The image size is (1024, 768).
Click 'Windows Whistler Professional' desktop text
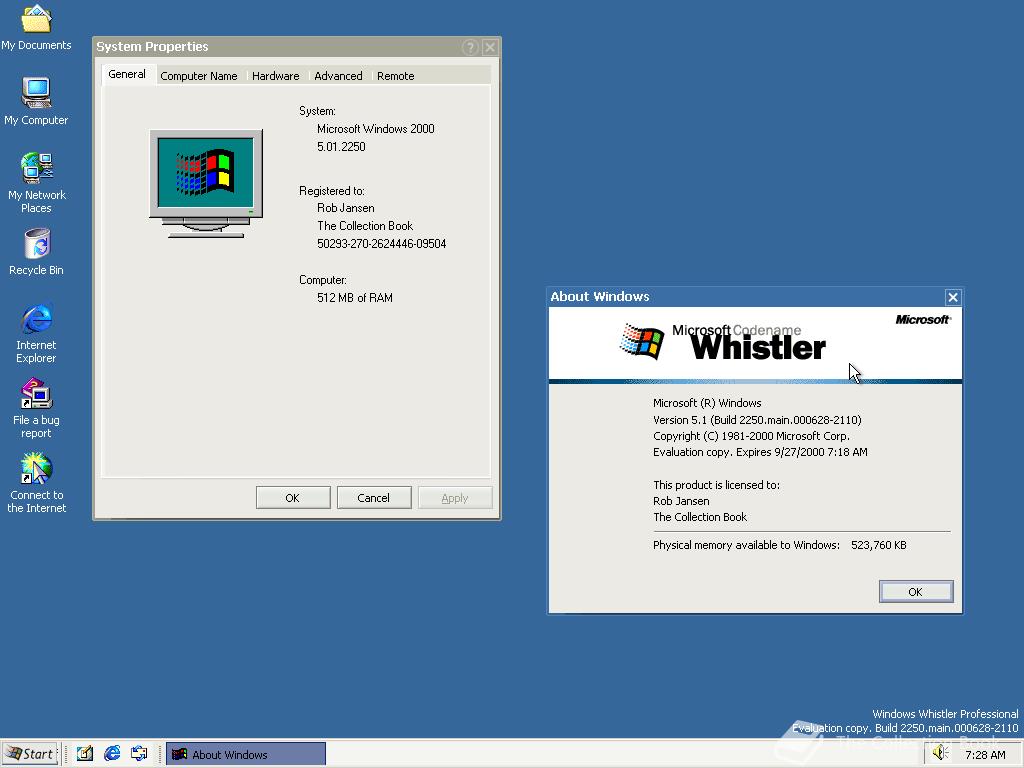pyautogui.click(x=945, y=714)
